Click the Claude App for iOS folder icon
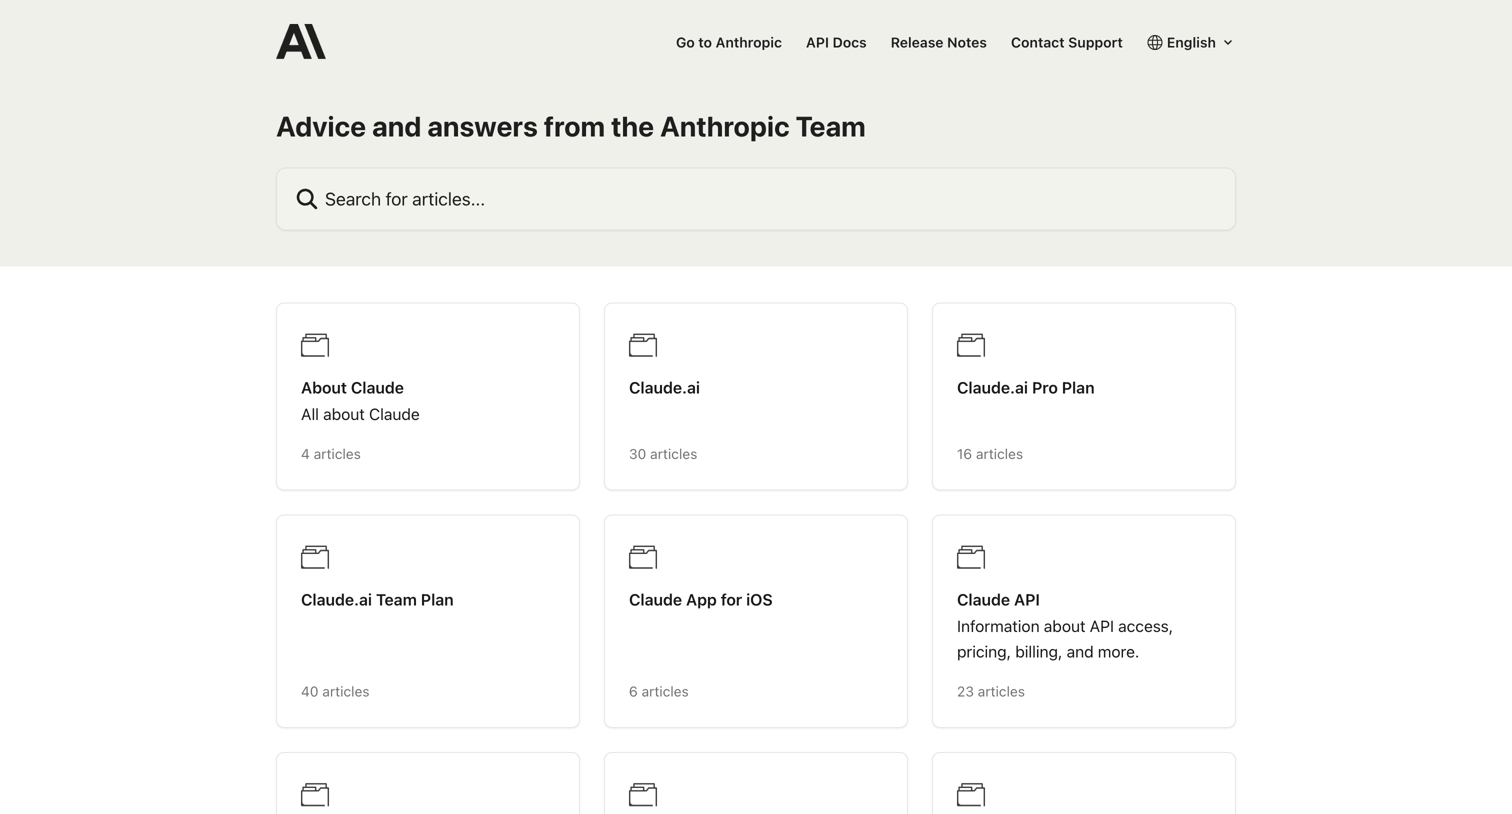 tap(643, 557)
